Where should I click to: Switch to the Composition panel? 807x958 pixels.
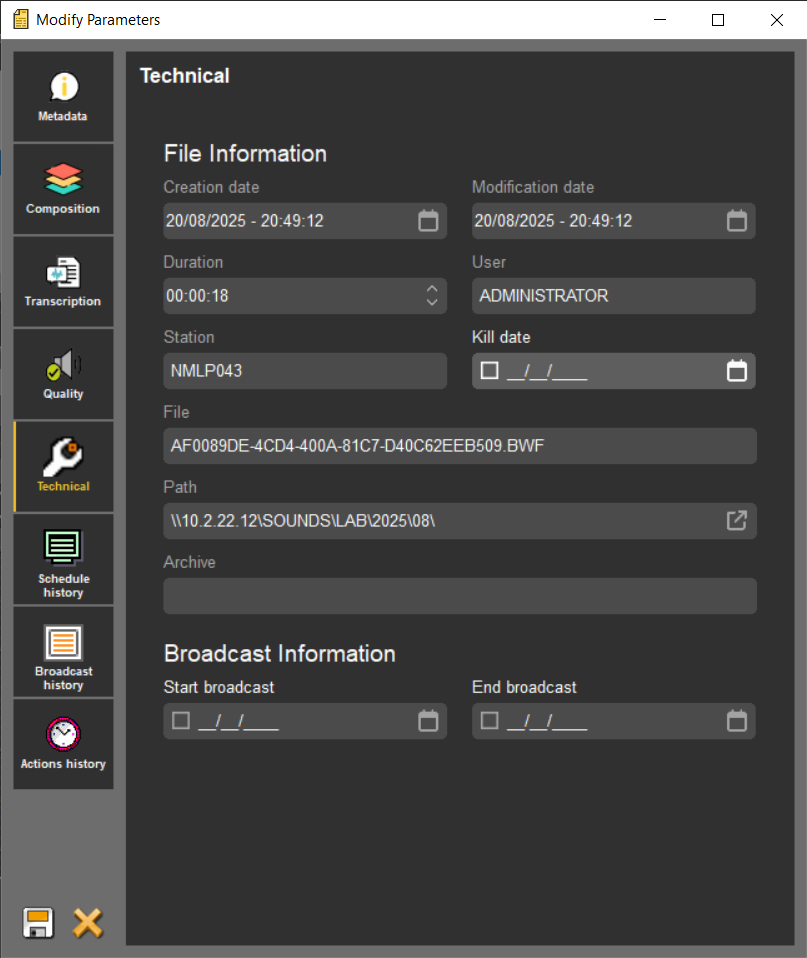[63, 189]
